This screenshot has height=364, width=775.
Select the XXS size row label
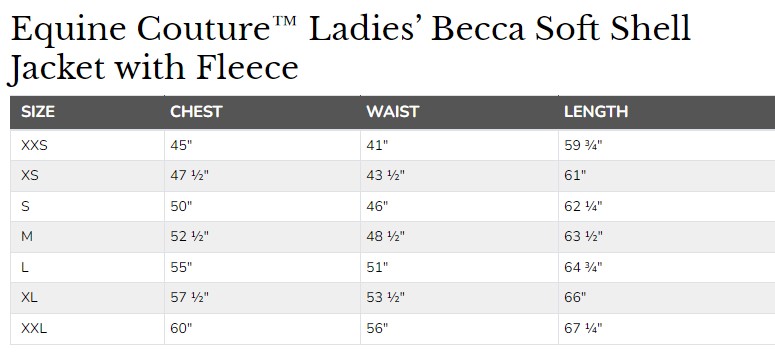click(x=34, y=145)
